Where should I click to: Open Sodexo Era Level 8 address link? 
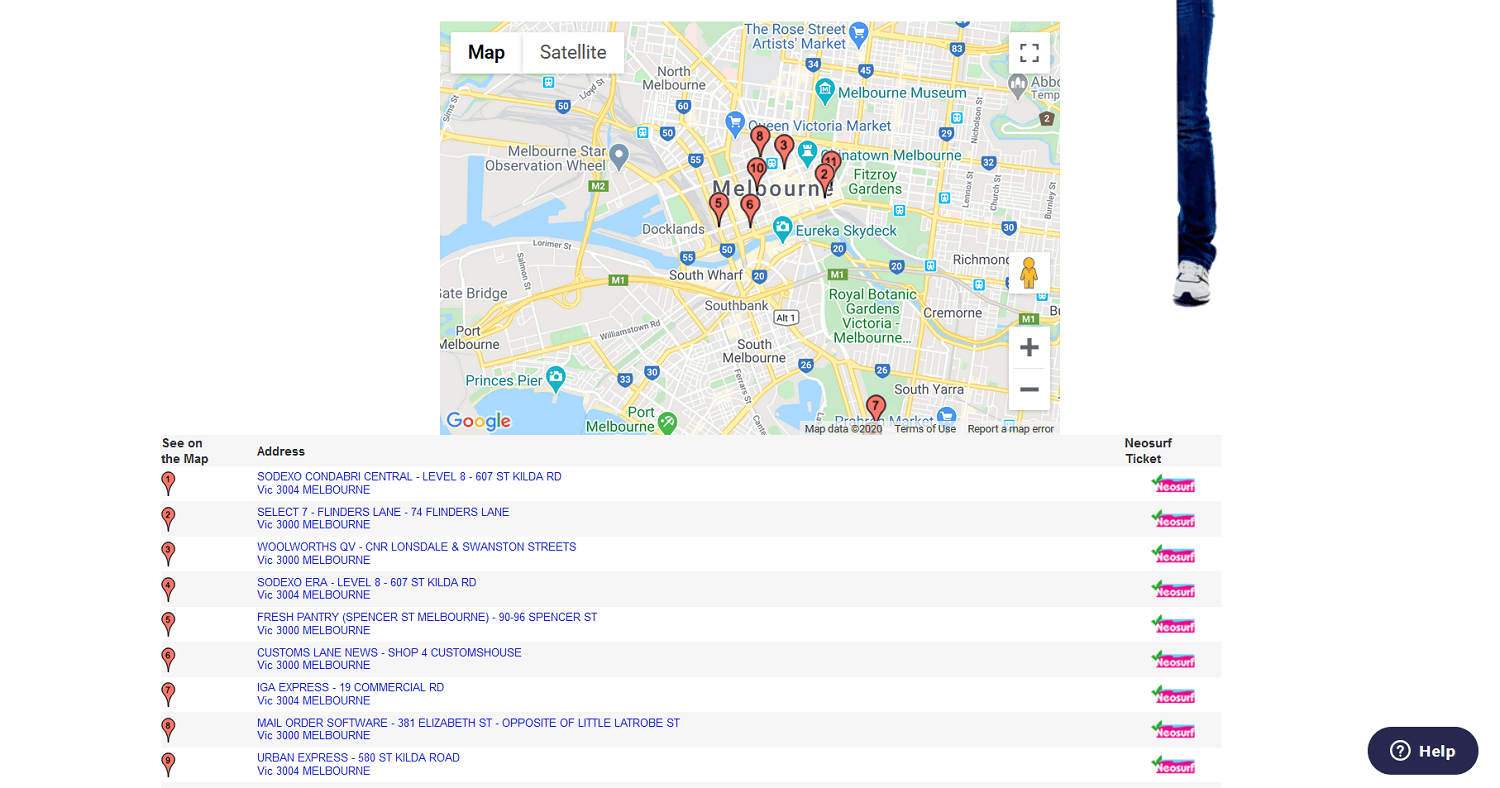[367, 588]
